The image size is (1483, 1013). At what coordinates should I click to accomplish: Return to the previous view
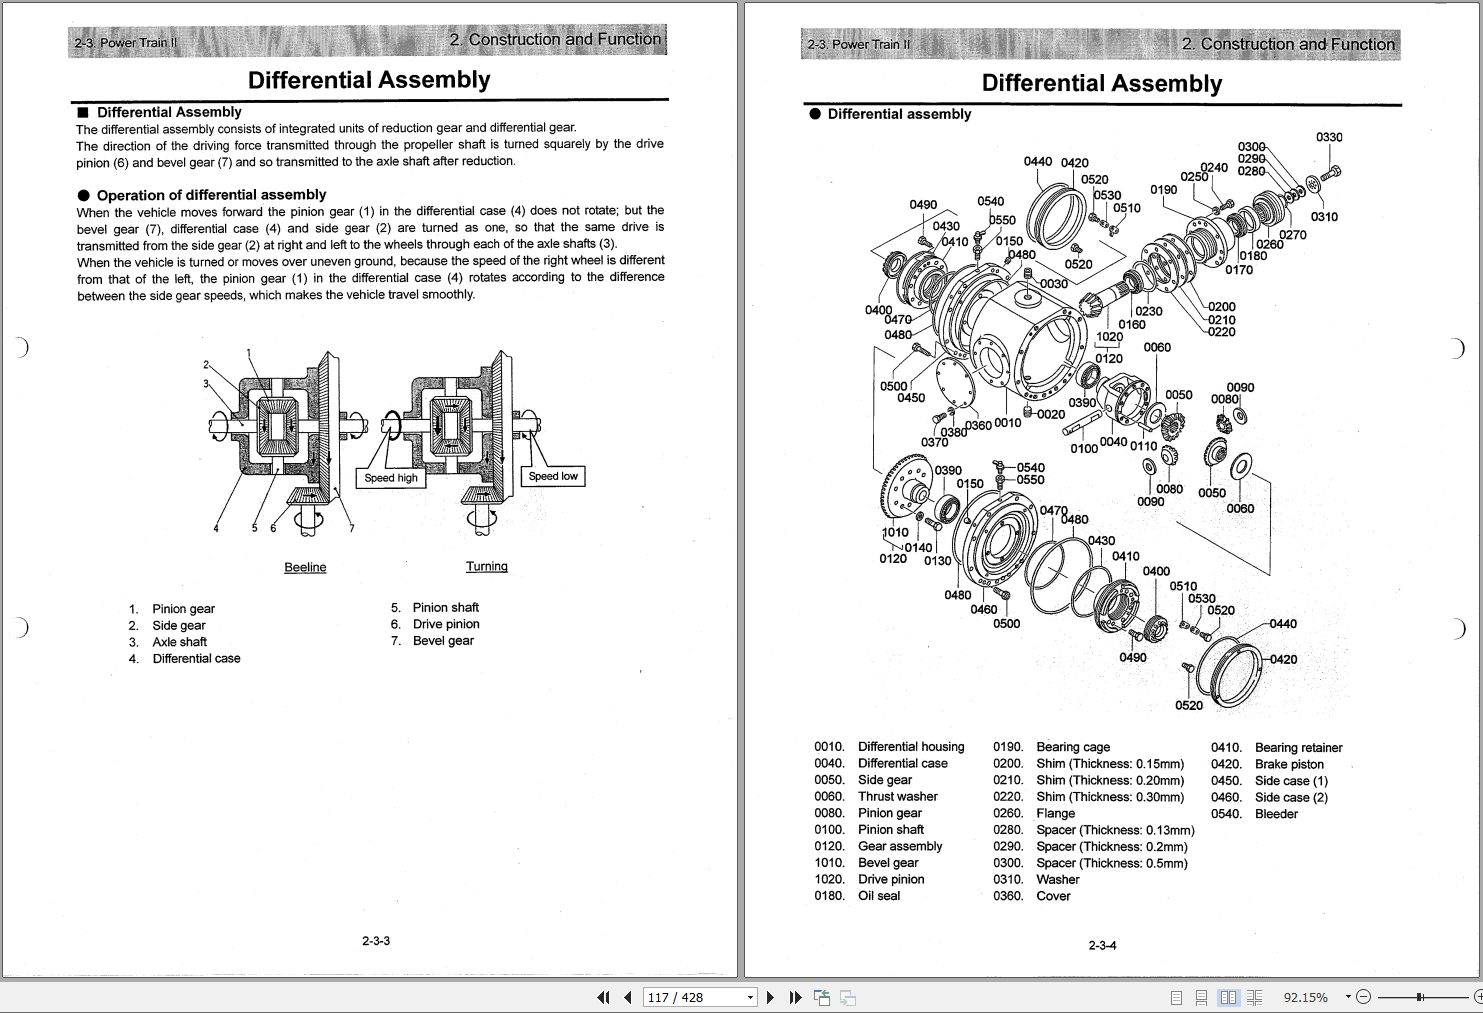point(821,997)
